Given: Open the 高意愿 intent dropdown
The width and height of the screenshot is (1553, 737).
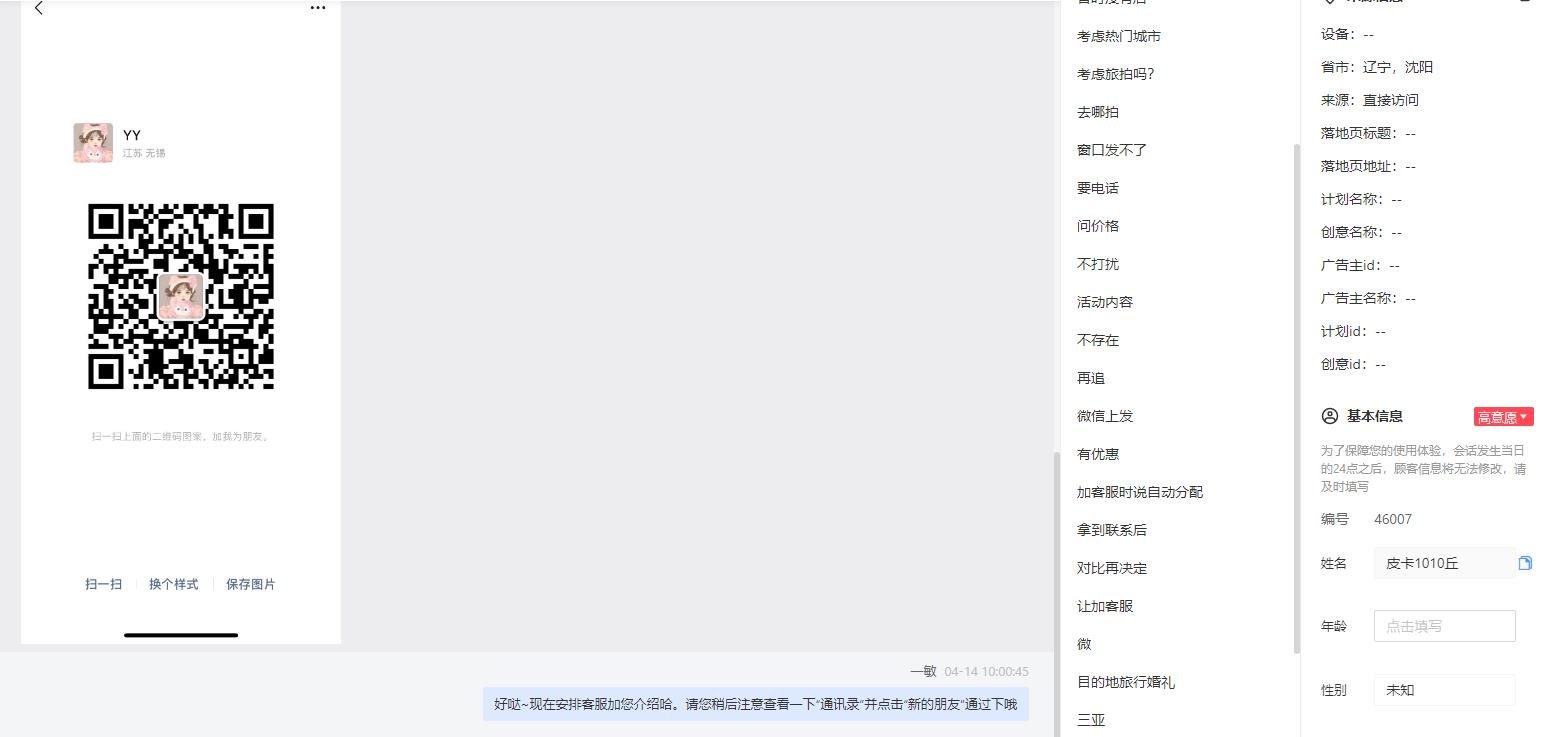Looking at the screenshot, I should pyautogui.click(x=1503, y=417).
